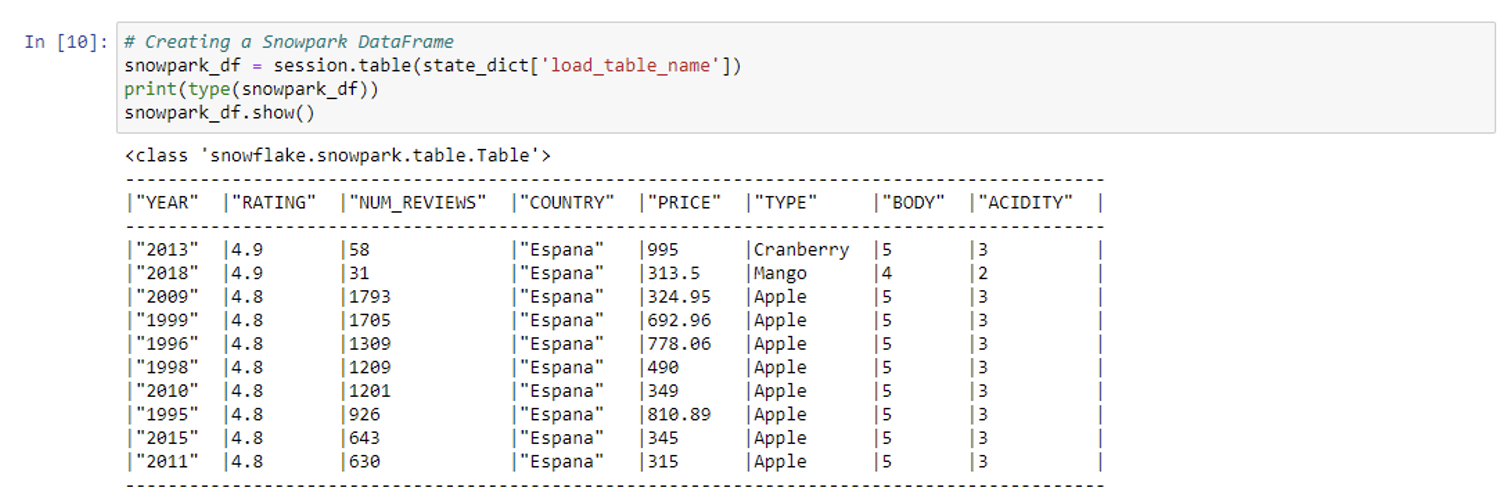The image size is (1504, 500).
Task: Click the Cranberry value in the TYPE column
Action: pos(801,249)
